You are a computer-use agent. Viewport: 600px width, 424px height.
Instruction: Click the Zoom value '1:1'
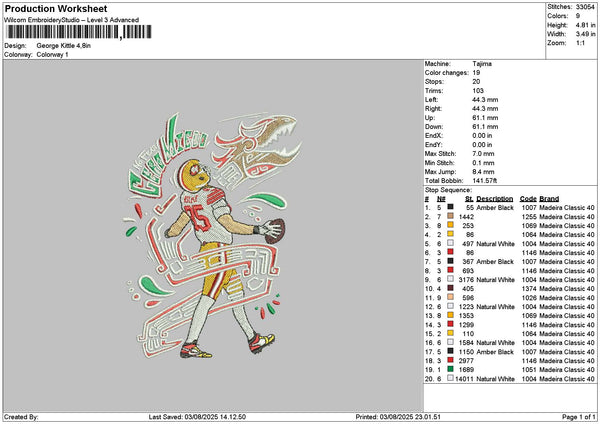point(580,43)
